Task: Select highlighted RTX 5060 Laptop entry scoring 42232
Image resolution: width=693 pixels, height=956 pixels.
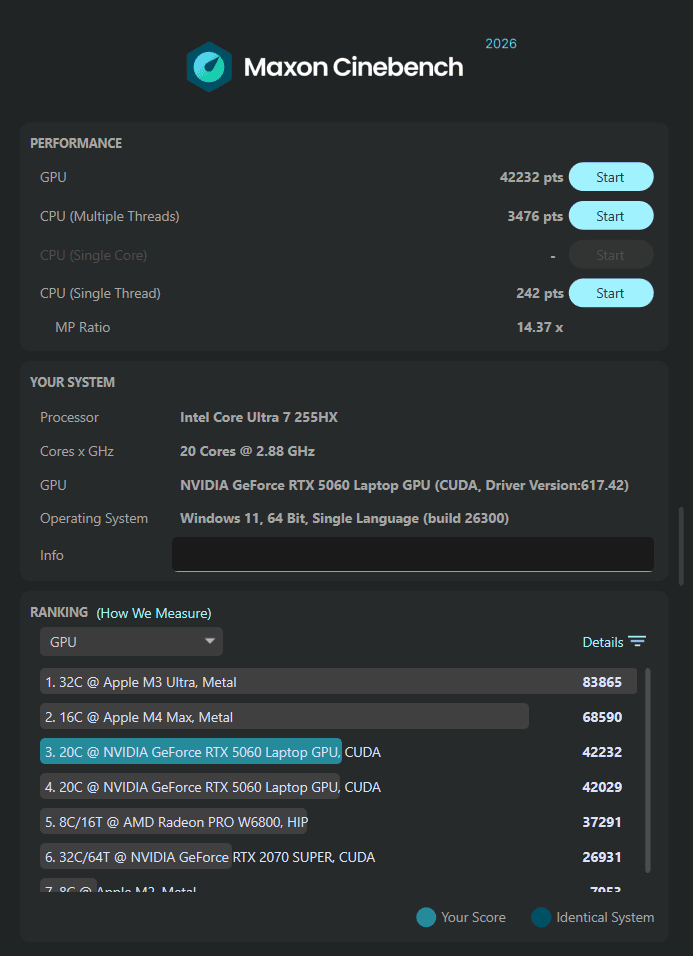Action: pos(338,752)
